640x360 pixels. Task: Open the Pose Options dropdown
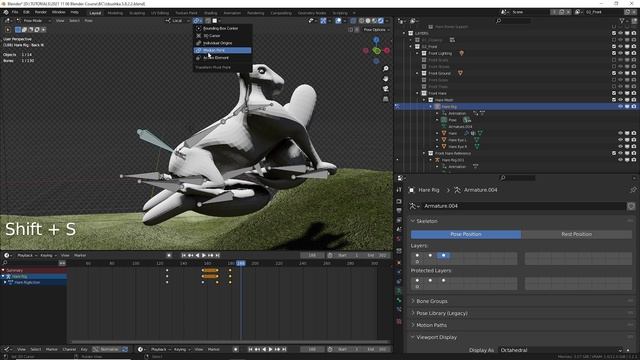pos(376,29)
